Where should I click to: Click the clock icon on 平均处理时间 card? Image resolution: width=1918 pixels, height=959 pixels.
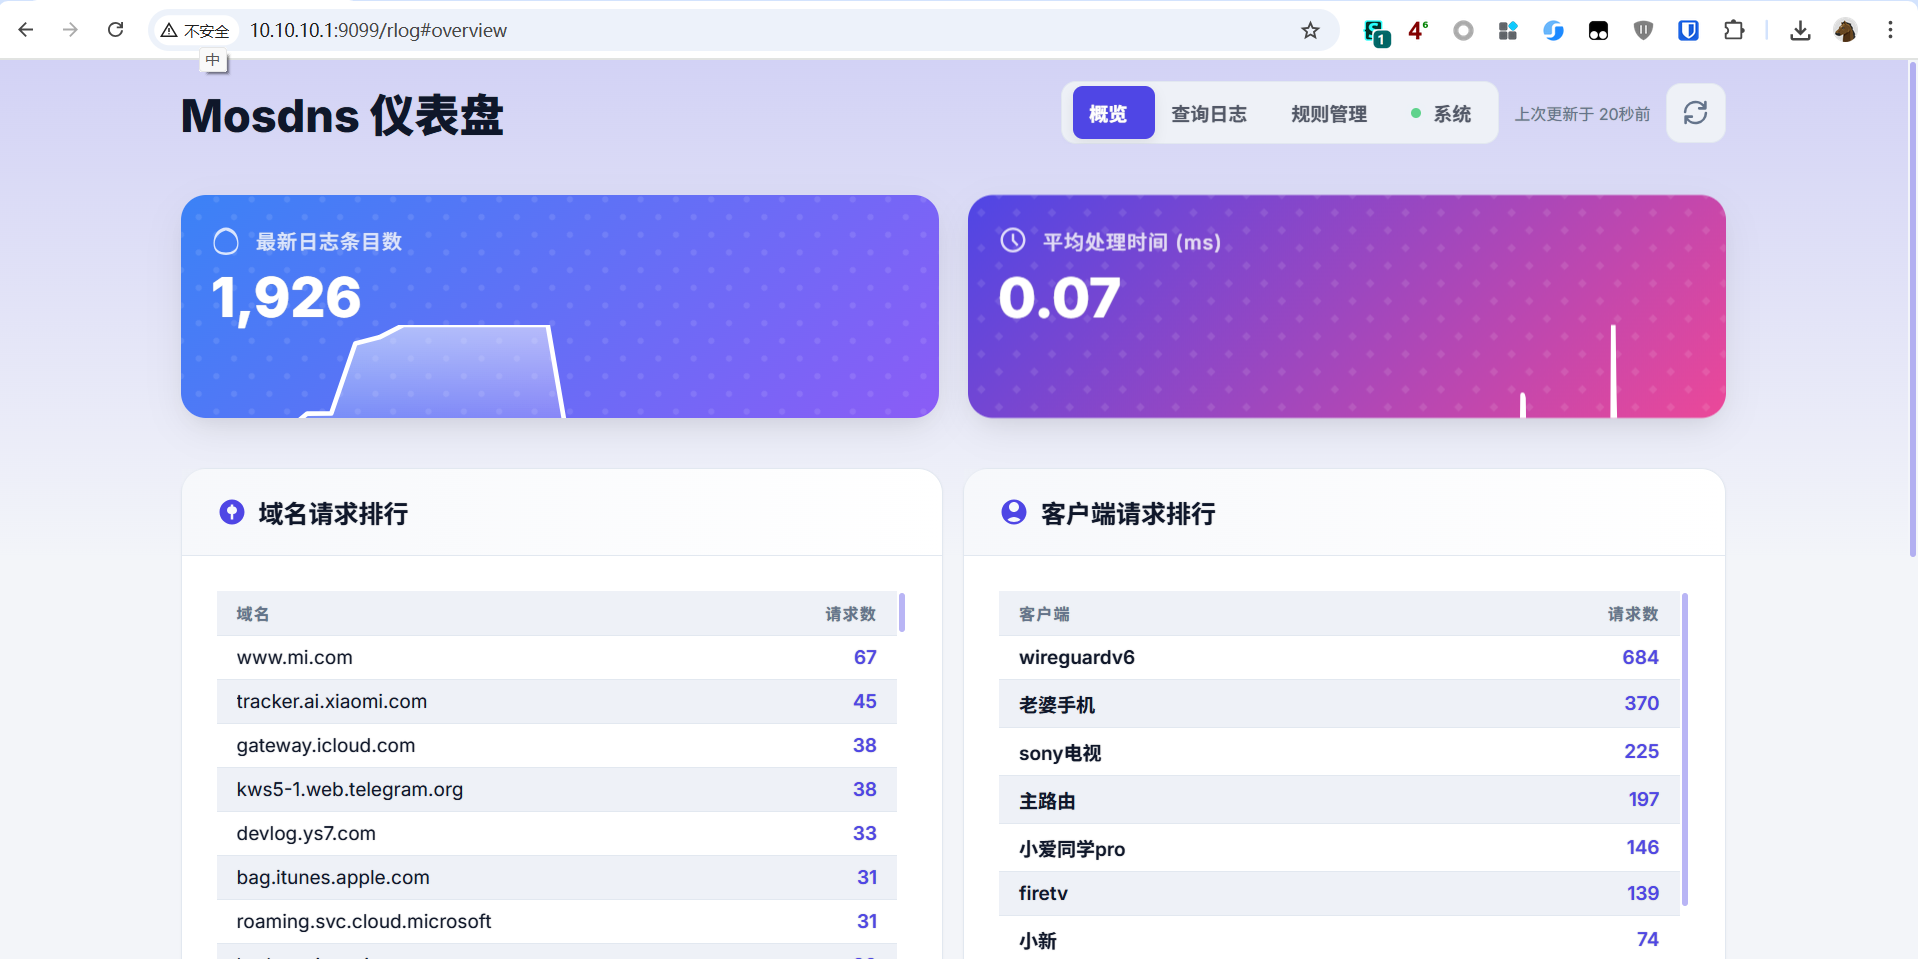pos(1013,241)
